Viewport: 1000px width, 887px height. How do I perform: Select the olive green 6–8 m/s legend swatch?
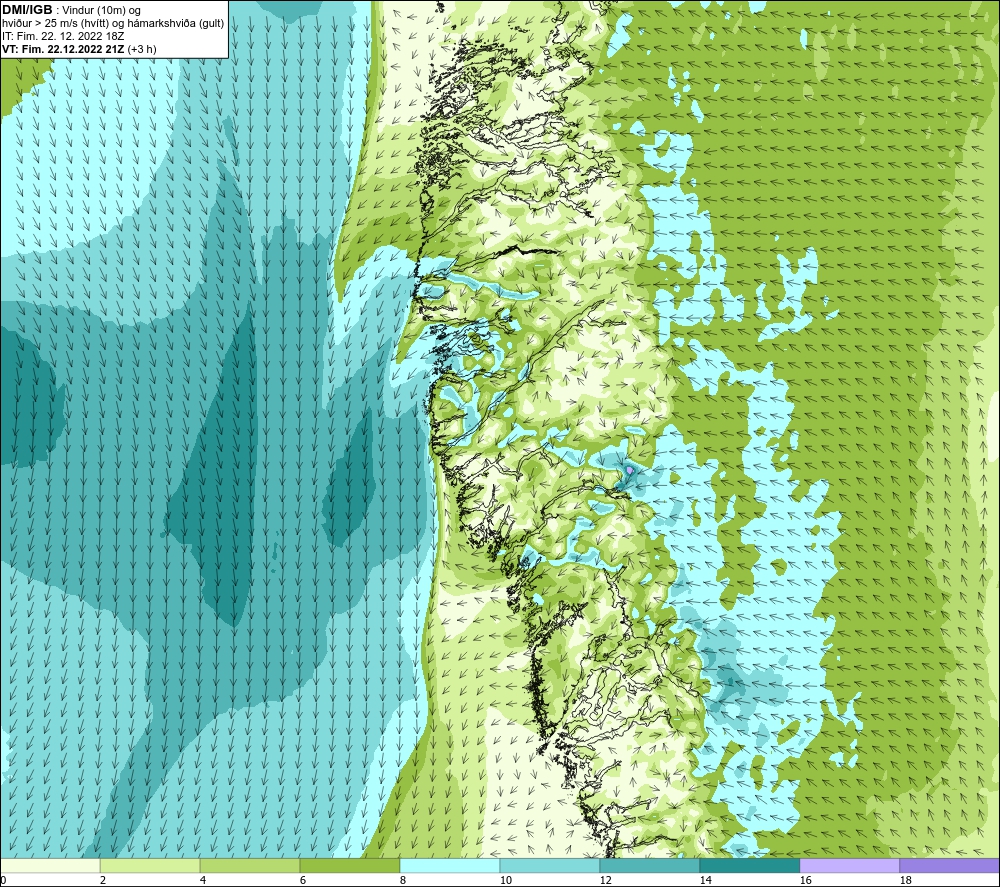[349, 865]
